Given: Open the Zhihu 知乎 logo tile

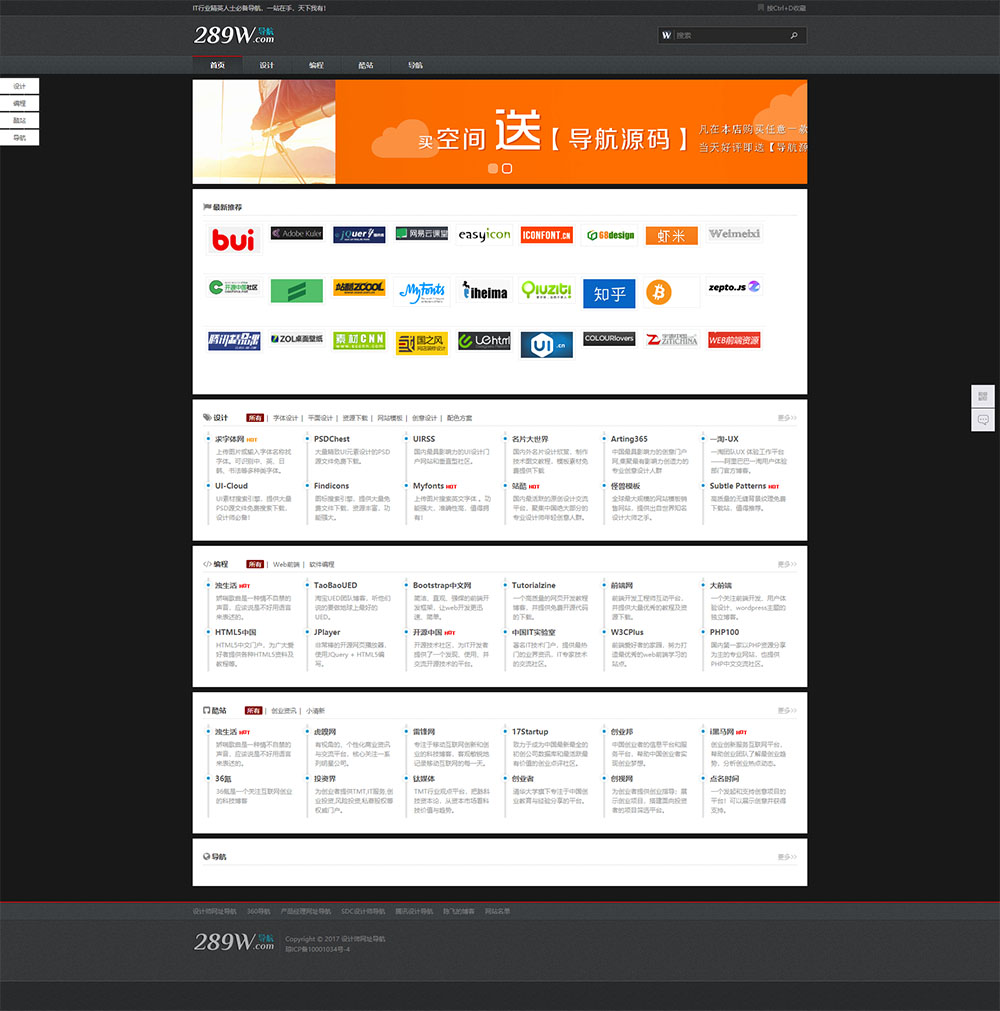Looking at the screenshot, I should pos(609,293).
